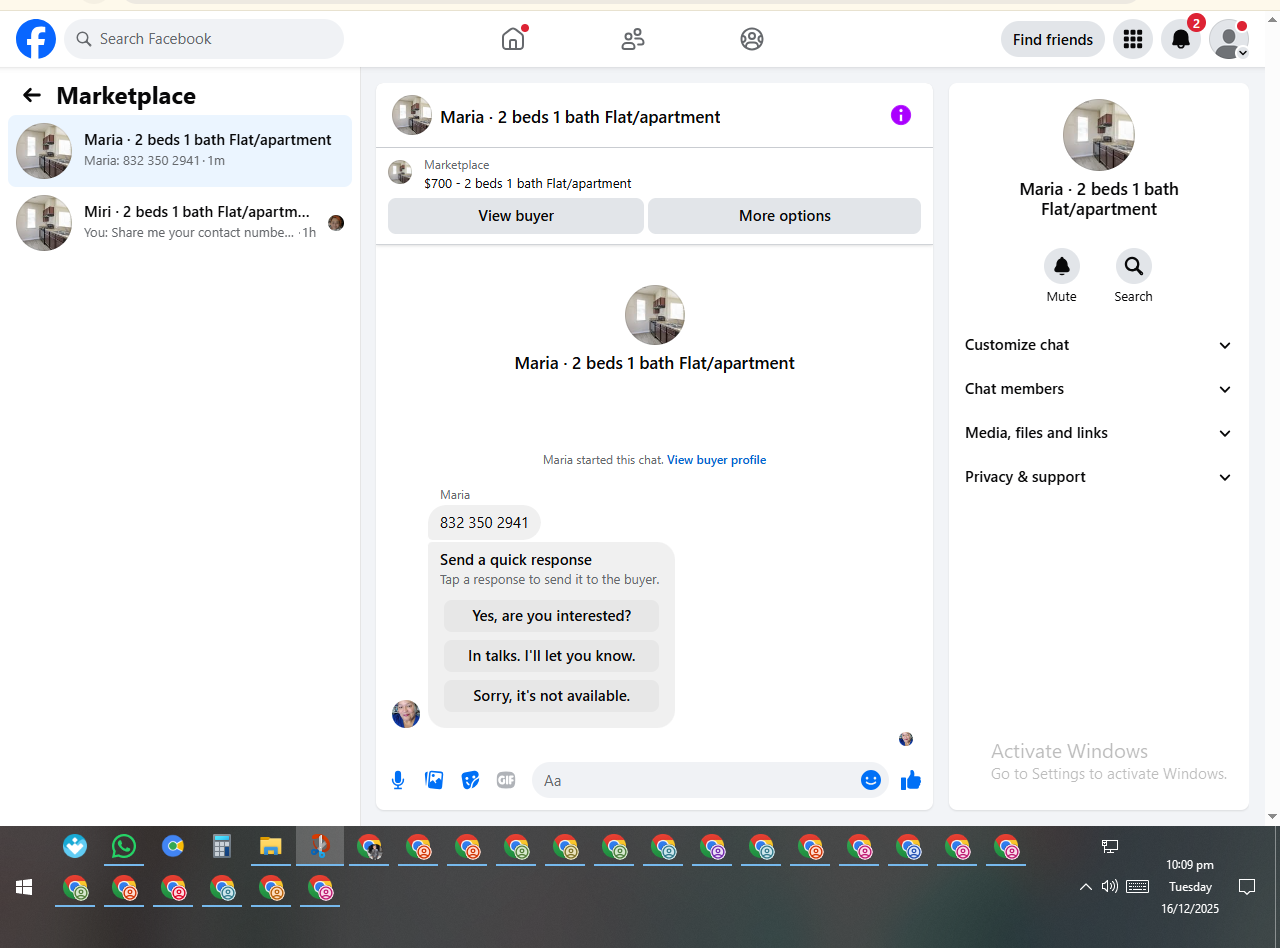Expand Customize chat section
This screenshot has height=948, width=1280.
(1099, 345)
